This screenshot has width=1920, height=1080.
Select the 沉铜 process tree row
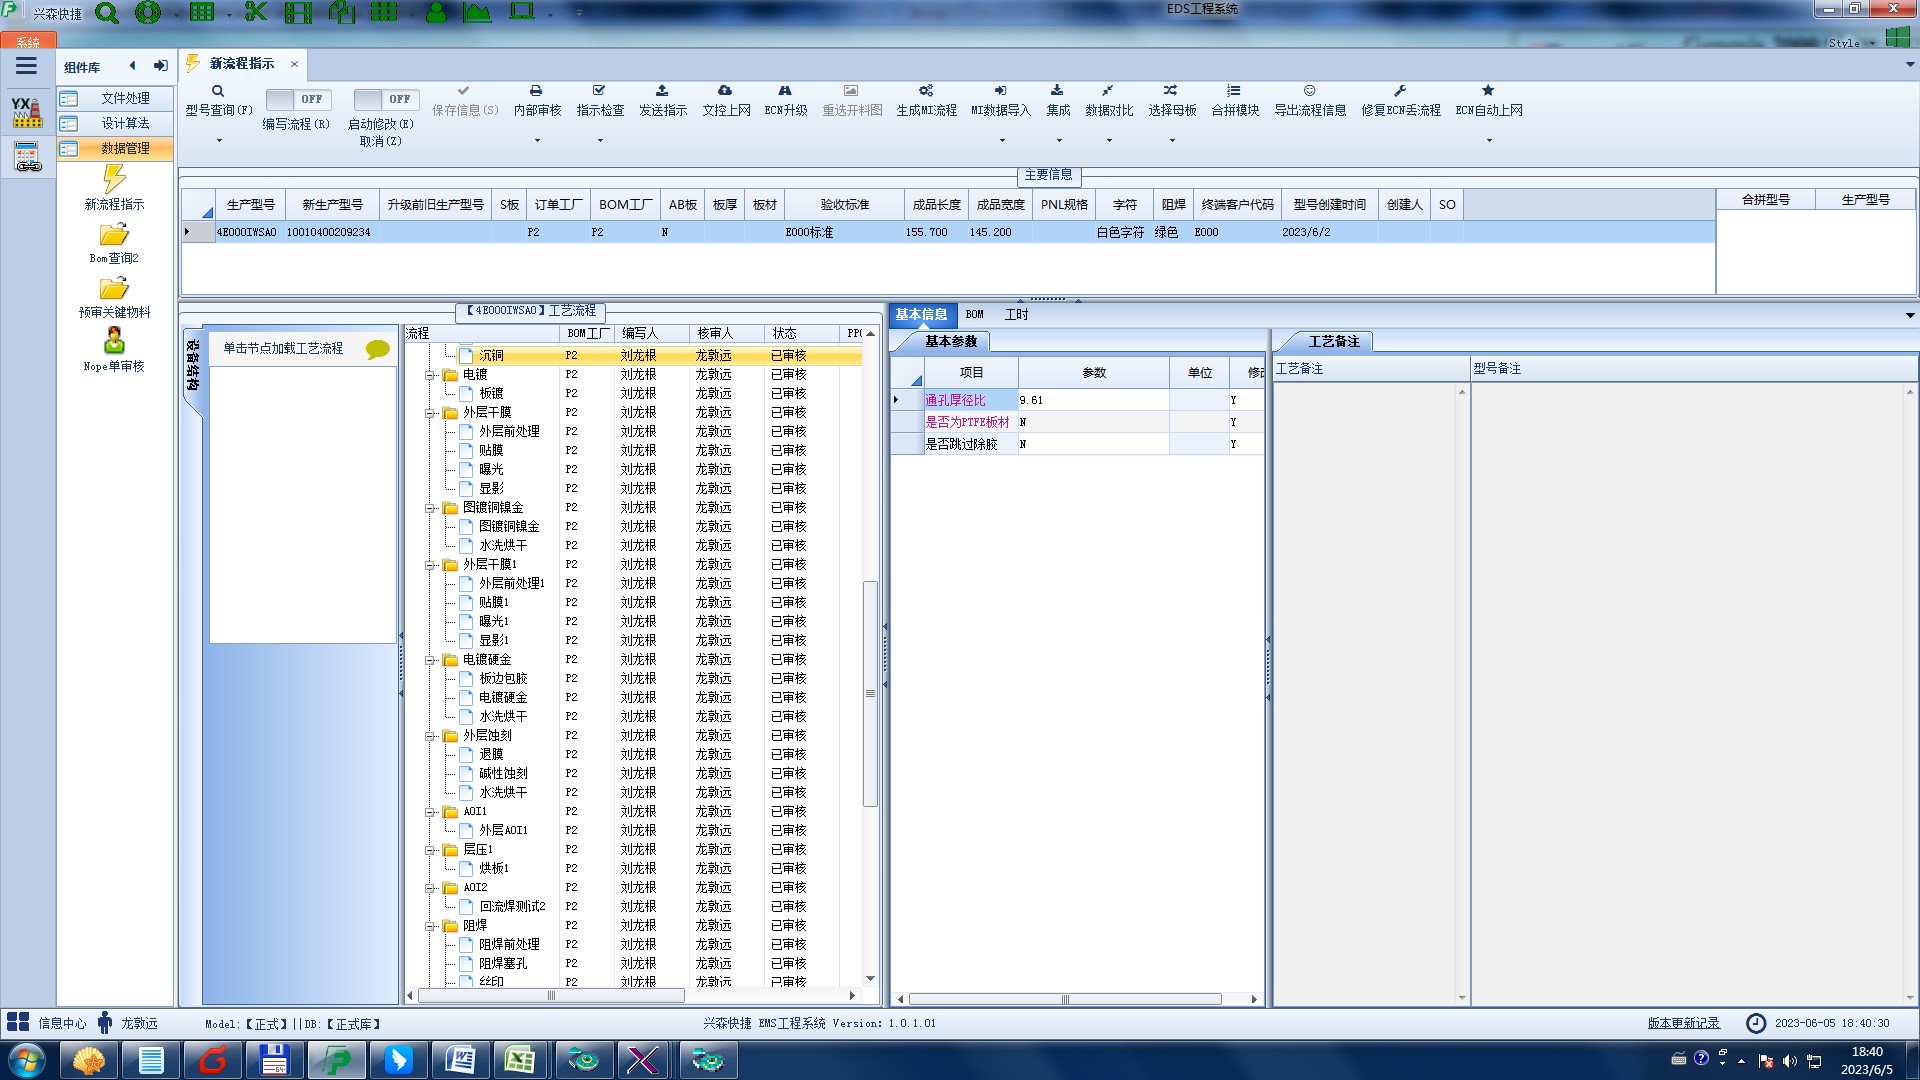634,356
